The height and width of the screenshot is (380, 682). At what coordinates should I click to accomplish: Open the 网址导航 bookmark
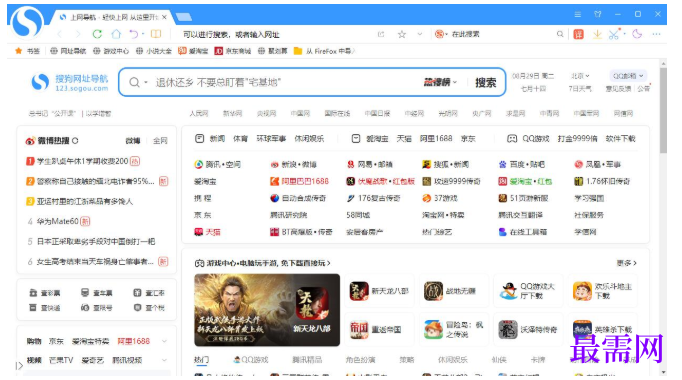click(68, 51)
